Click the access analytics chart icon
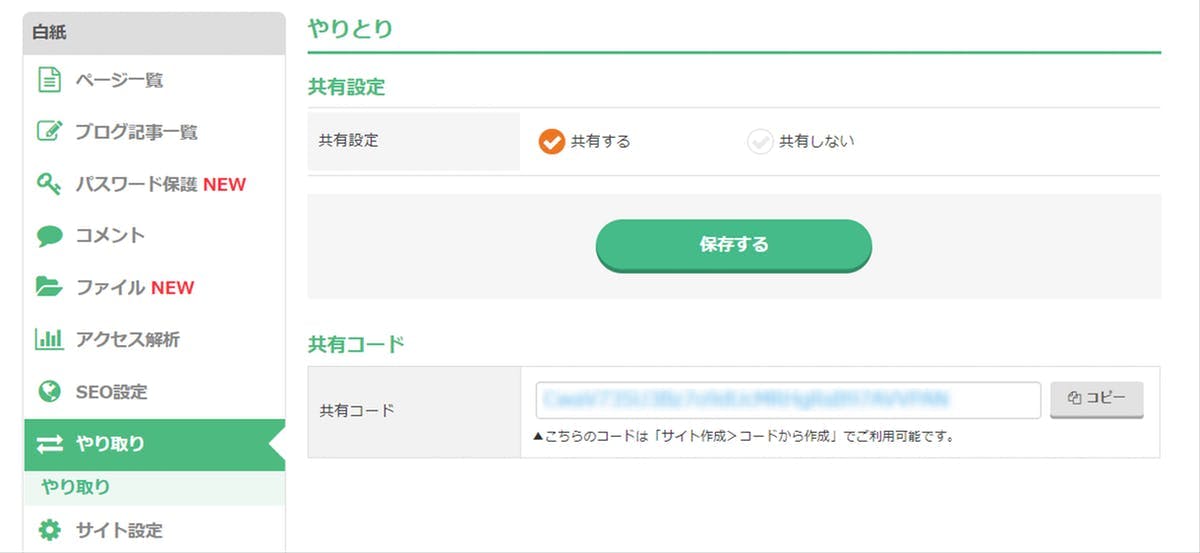The height and width of the screenshot is (553, 1200). pyautogui.click(x=49, y=340)
